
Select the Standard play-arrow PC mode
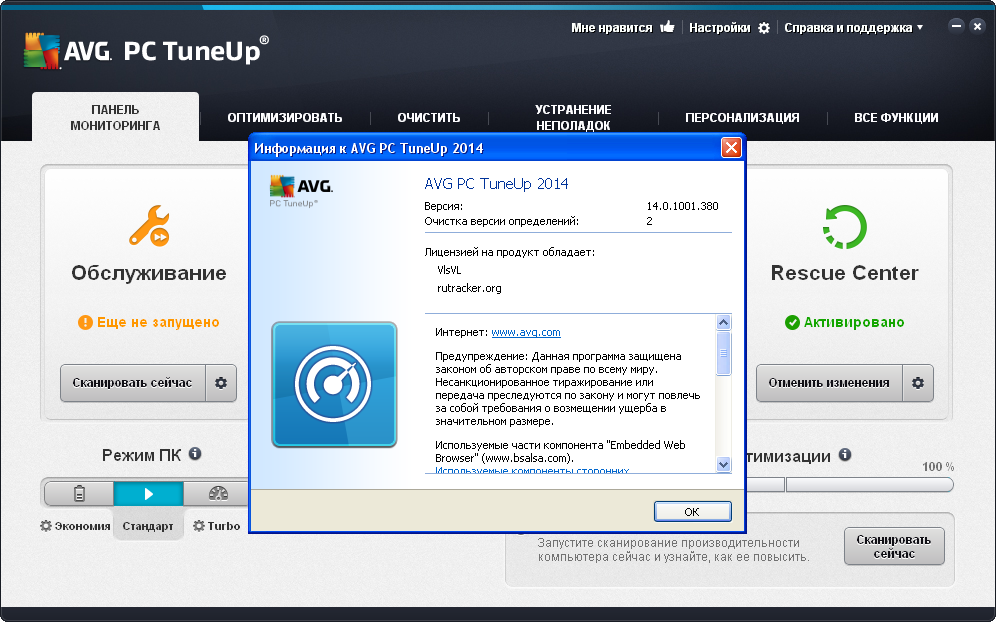(149, 494)
